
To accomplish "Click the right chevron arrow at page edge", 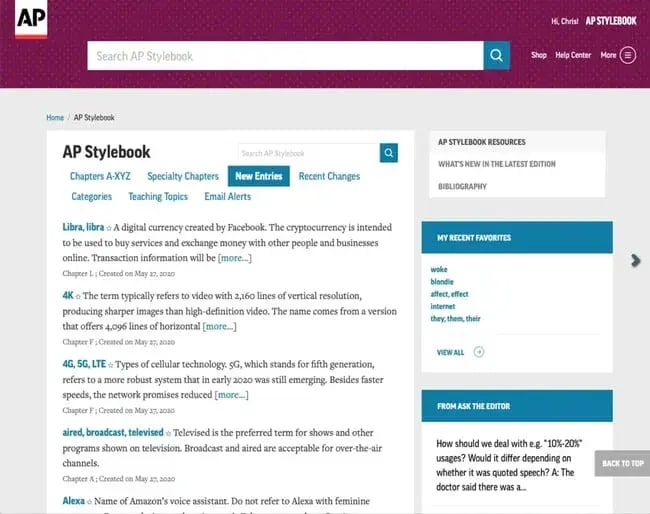I will coord(635,260).
